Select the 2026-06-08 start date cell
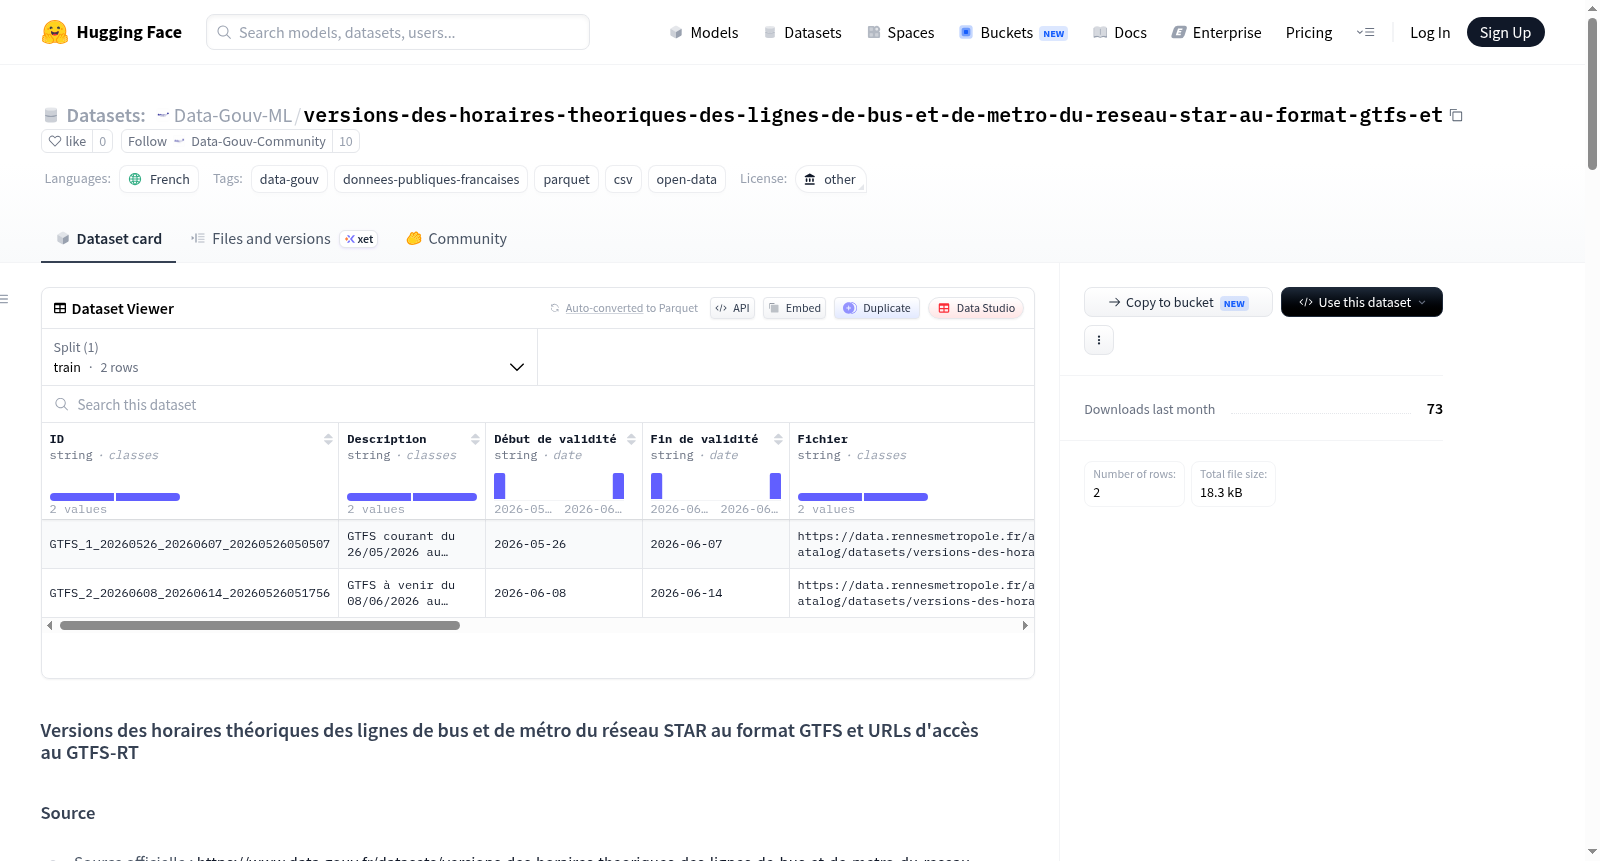Image resolution: width=1600 pixels, height=861 pixels. 564,593
